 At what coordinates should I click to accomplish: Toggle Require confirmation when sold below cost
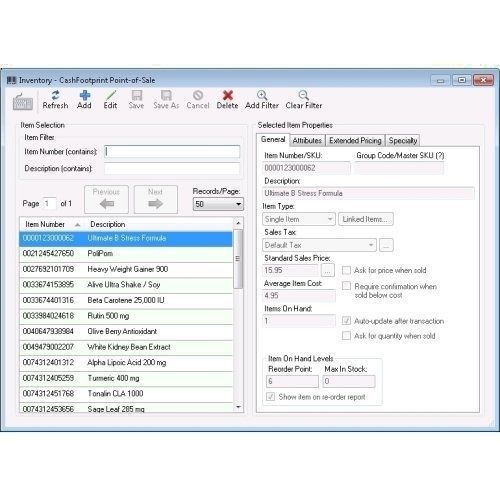(346, 286)
